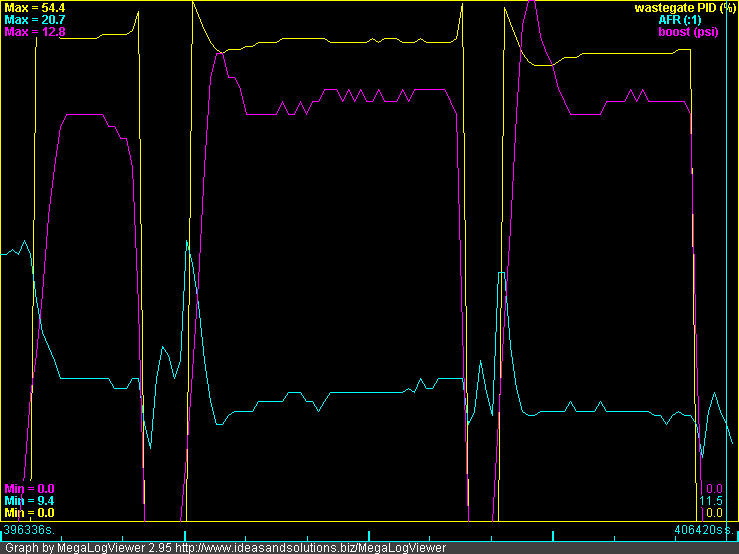This screenshot has width=739, height=554.
Task: Click the magenta "Min = 0.0" label
Action: click(29, 488)
